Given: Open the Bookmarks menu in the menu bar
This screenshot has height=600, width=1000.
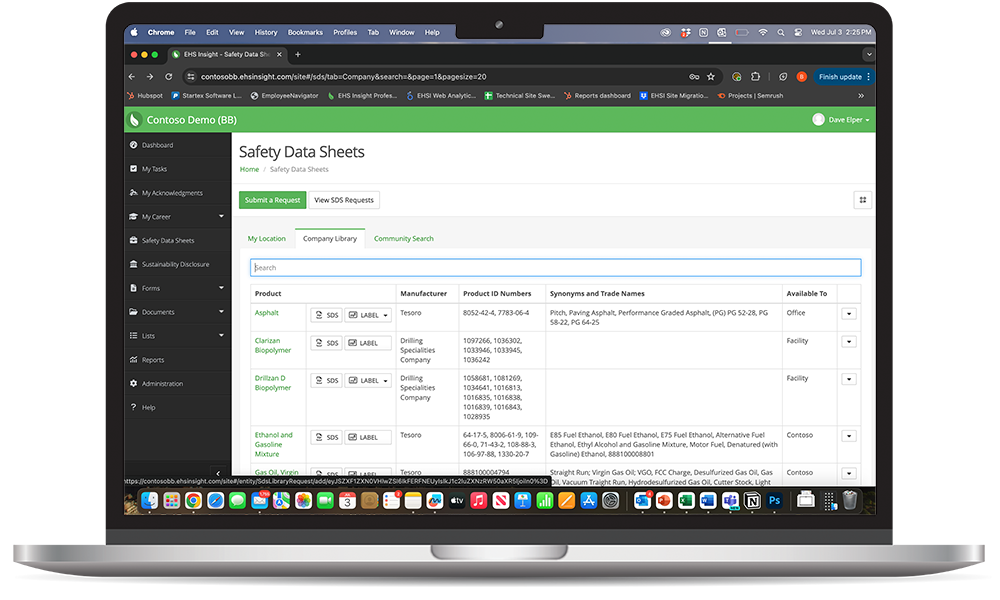Looking at the screenshot, I should click(304, 31).
